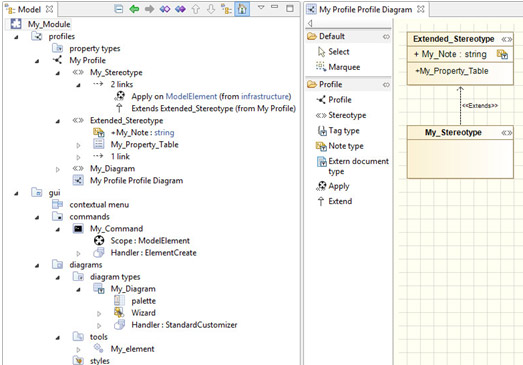
Task: Pin the Default palette drawer
Action: [386, 36]
